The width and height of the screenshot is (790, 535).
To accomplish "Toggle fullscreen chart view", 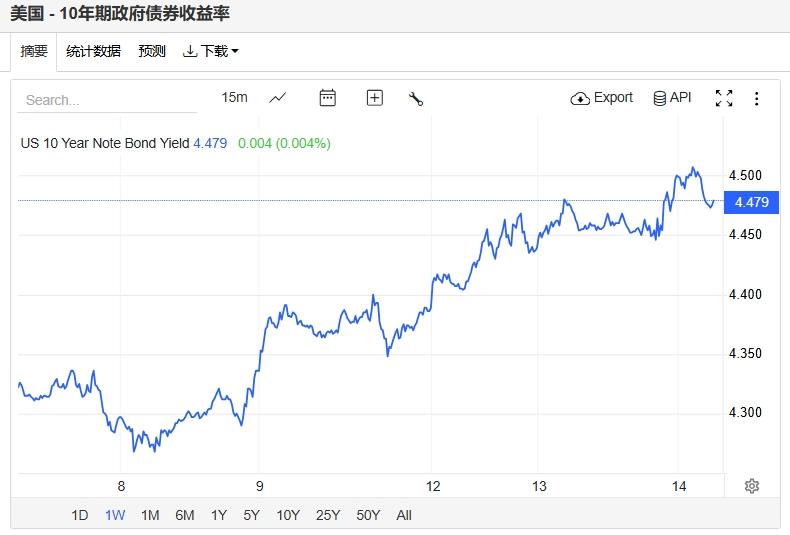I will coord(724,98).
